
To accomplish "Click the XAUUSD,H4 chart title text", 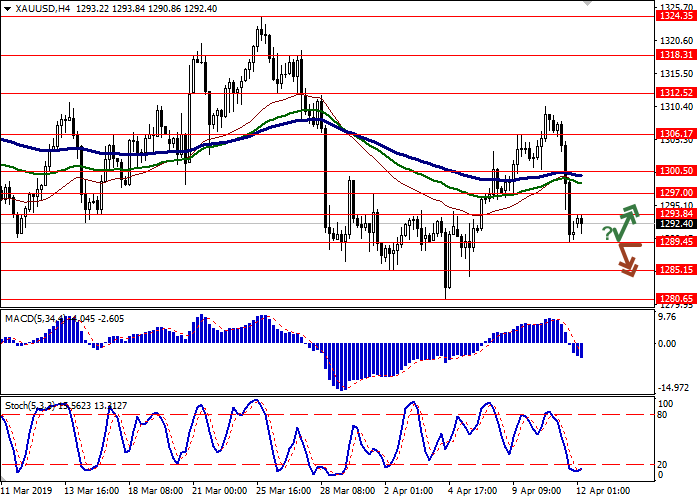I will coord(38,8).
